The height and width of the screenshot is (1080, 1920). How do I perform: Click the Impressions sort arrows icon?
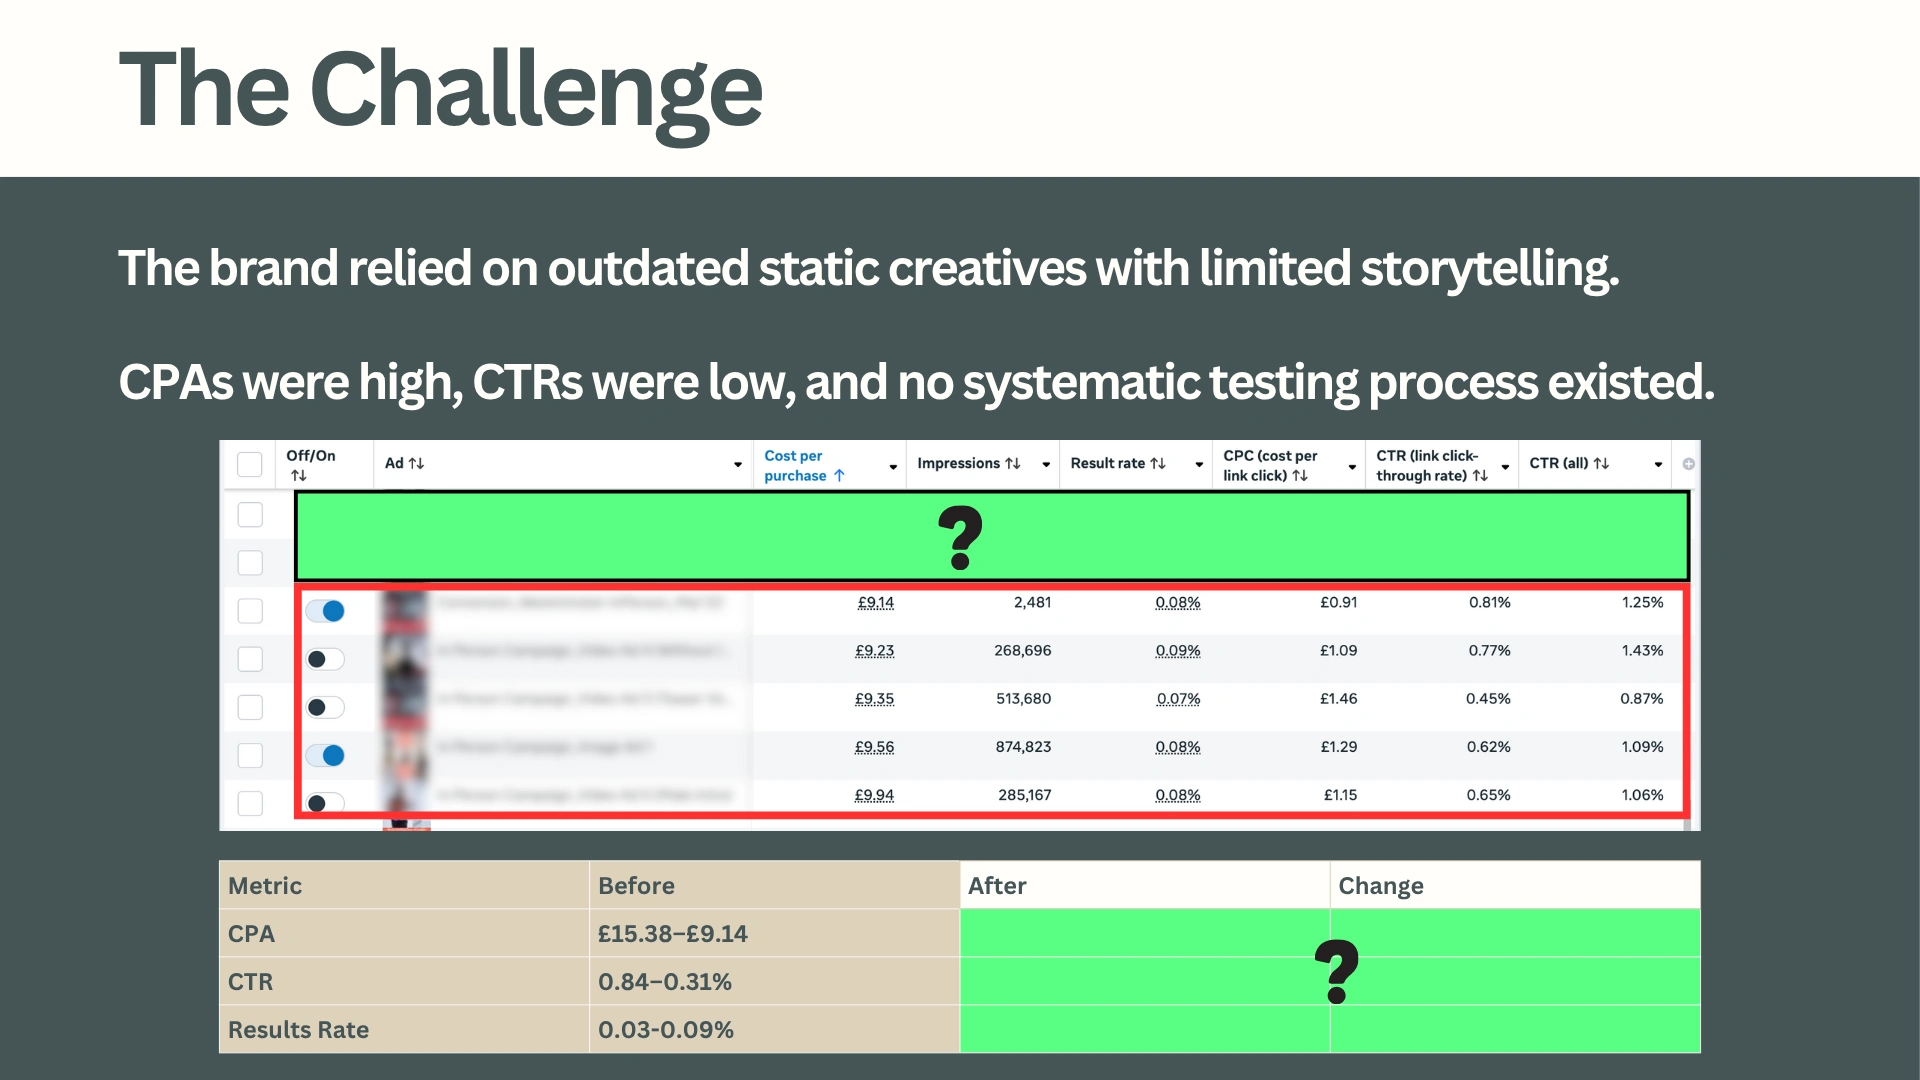point(1013,464)
